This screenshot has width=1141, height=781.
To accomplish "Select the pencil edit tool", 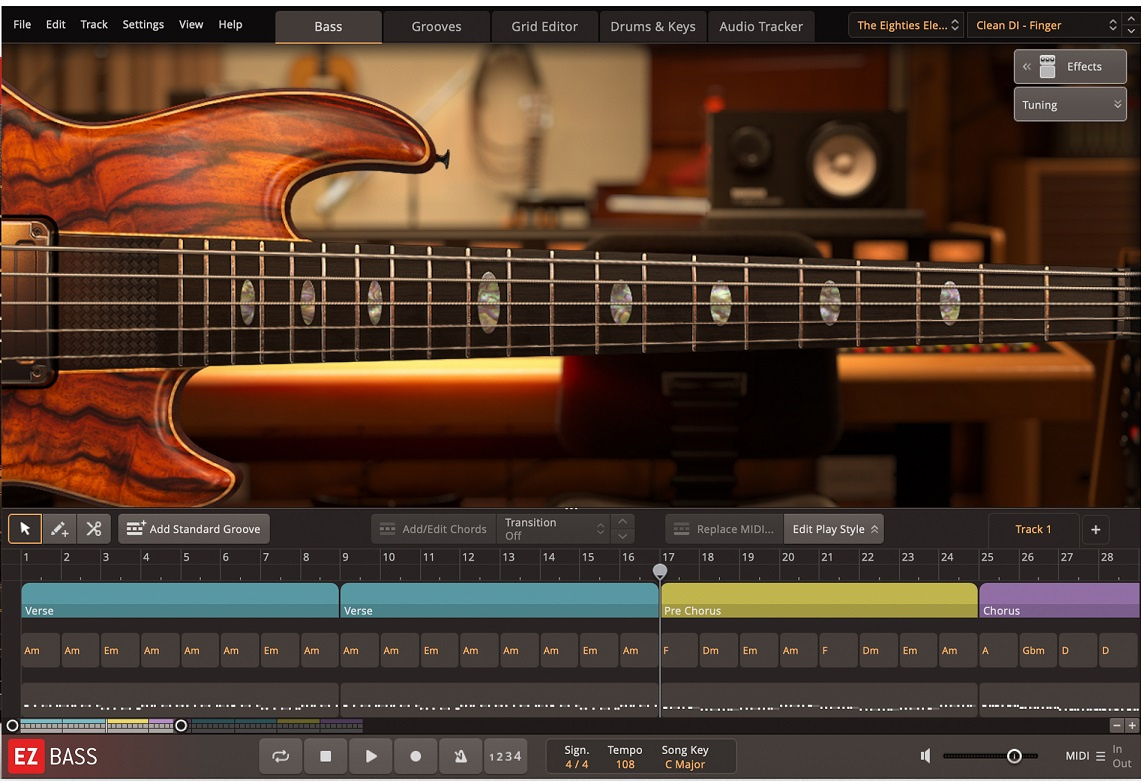I will [x=59, y=528].
